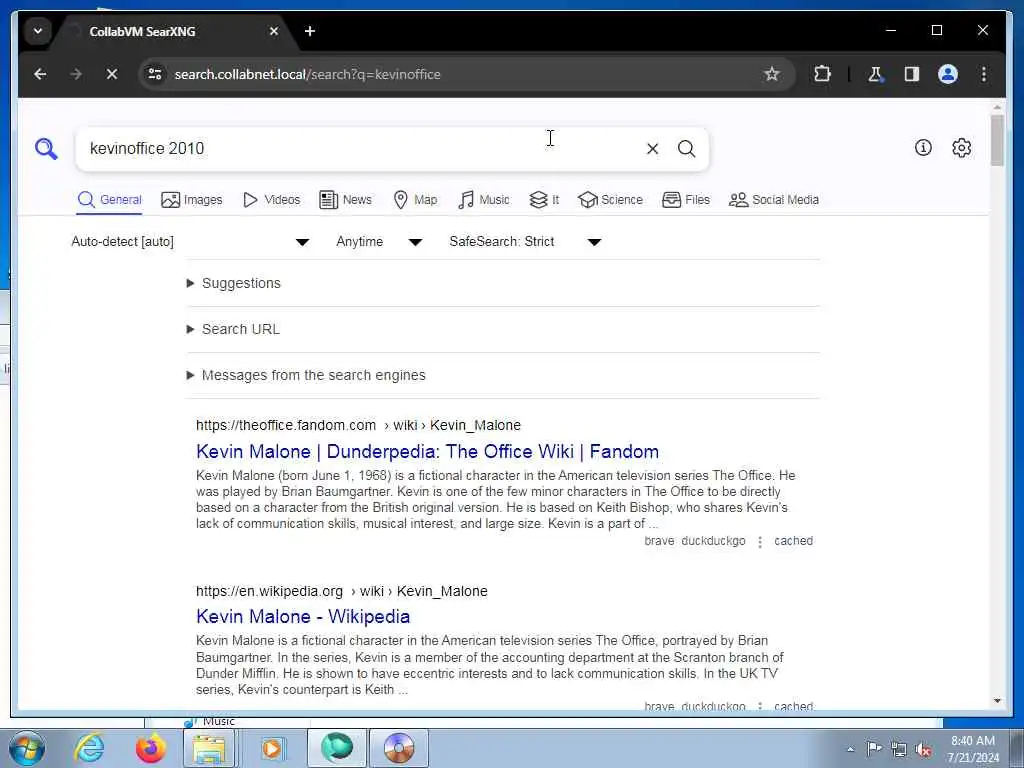Screen dimensions: 1024x768
Task: Open cached link for Fandom result
Action: pos(793,541)
